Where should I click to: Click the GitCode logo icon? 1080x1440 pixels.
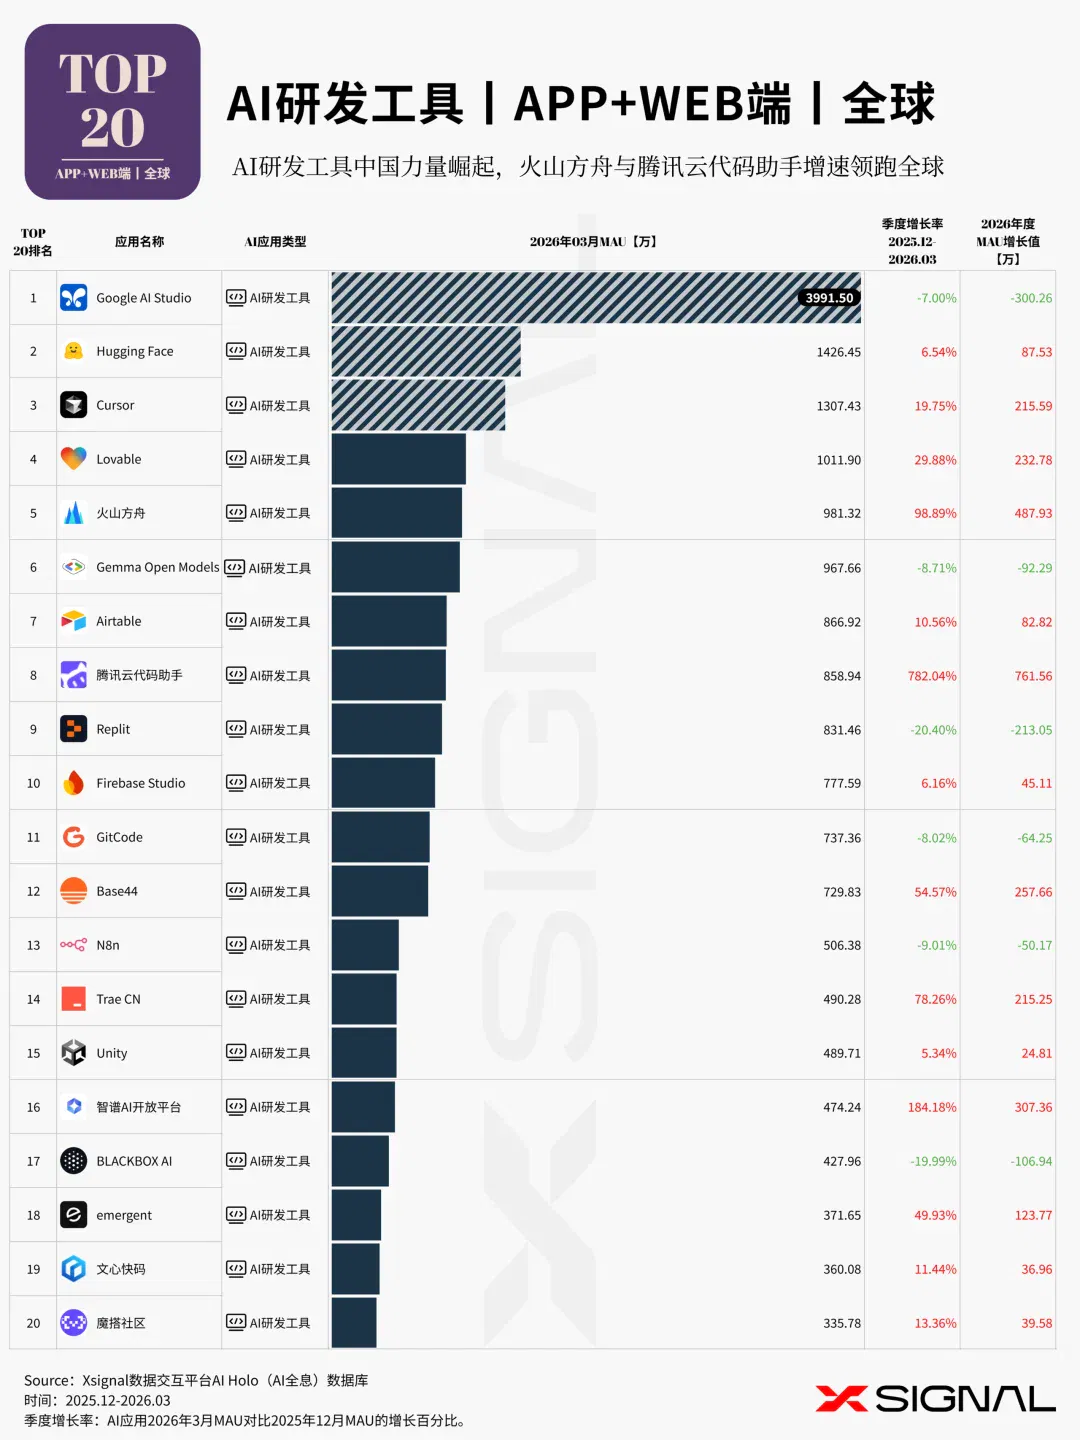pos(73,837)
